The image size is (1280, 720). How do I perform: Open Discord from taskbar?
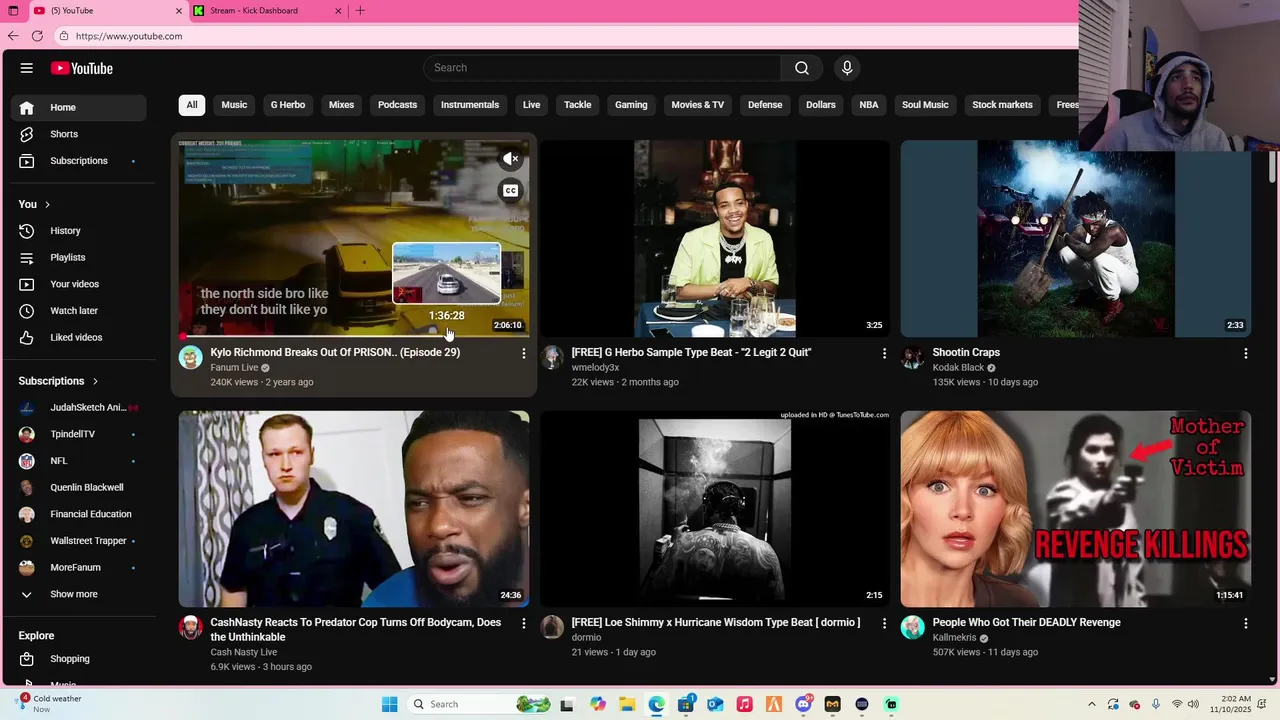point(803,704)
